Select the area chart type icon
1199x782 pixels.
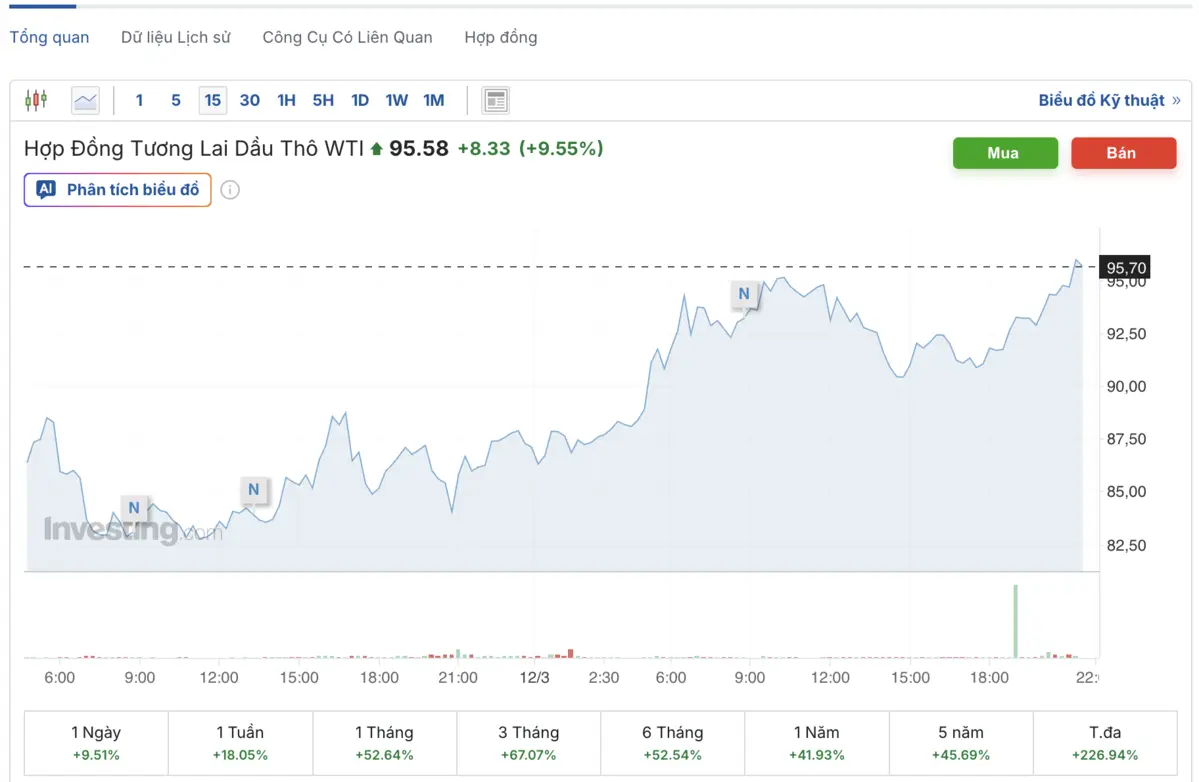coord(85,100)
